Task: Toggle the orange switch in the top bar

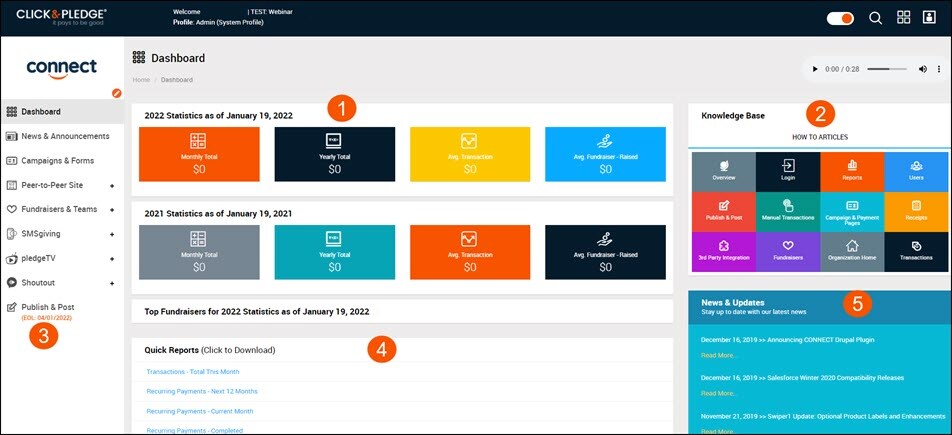Action: pos(840,18)
